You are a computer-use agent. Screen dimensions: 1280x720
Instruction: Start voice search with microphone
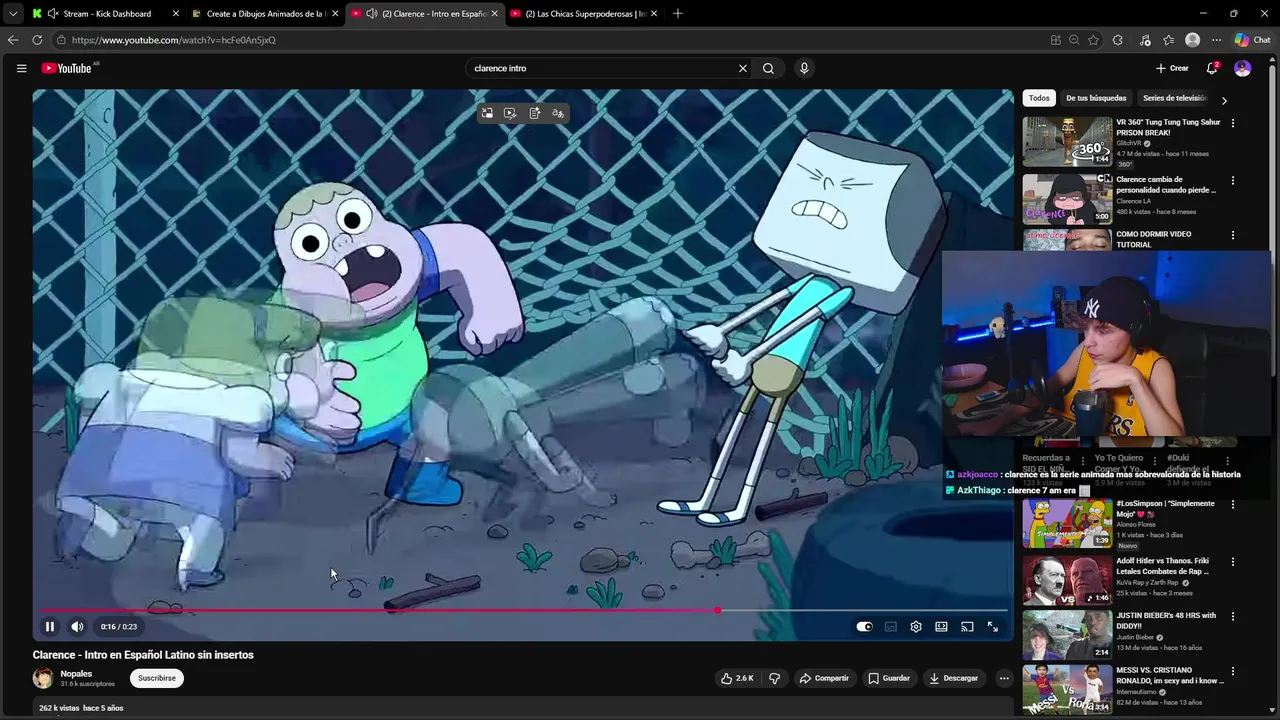[804, 68]
